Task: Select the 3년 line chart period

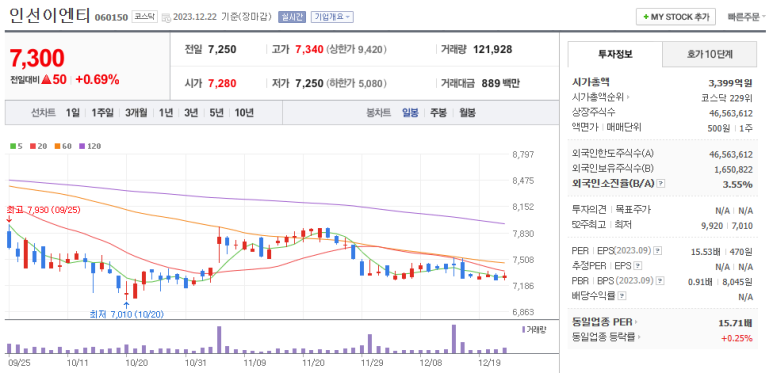Action: [191, 113]
